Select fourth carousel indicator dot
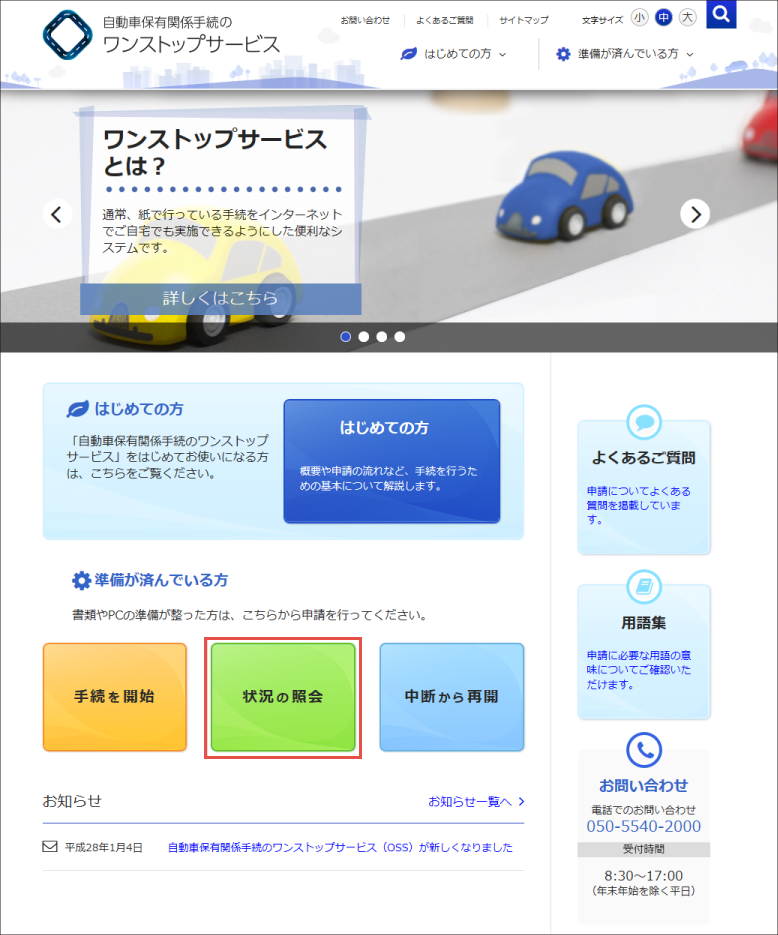778x935 pixels. click(x=400, y=337)
